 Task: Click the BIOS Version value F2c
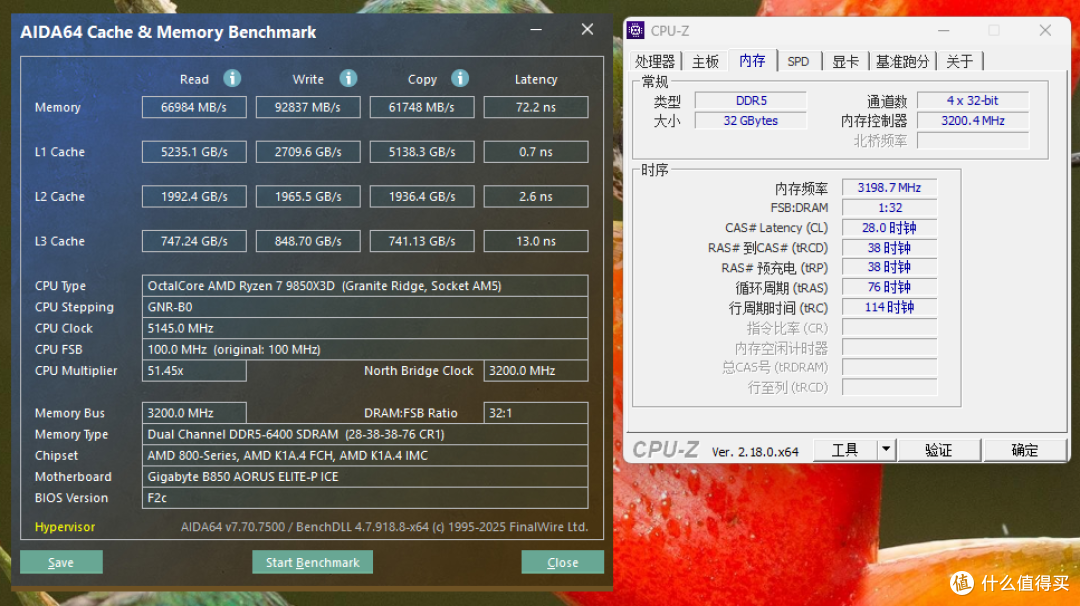[365, 498]
